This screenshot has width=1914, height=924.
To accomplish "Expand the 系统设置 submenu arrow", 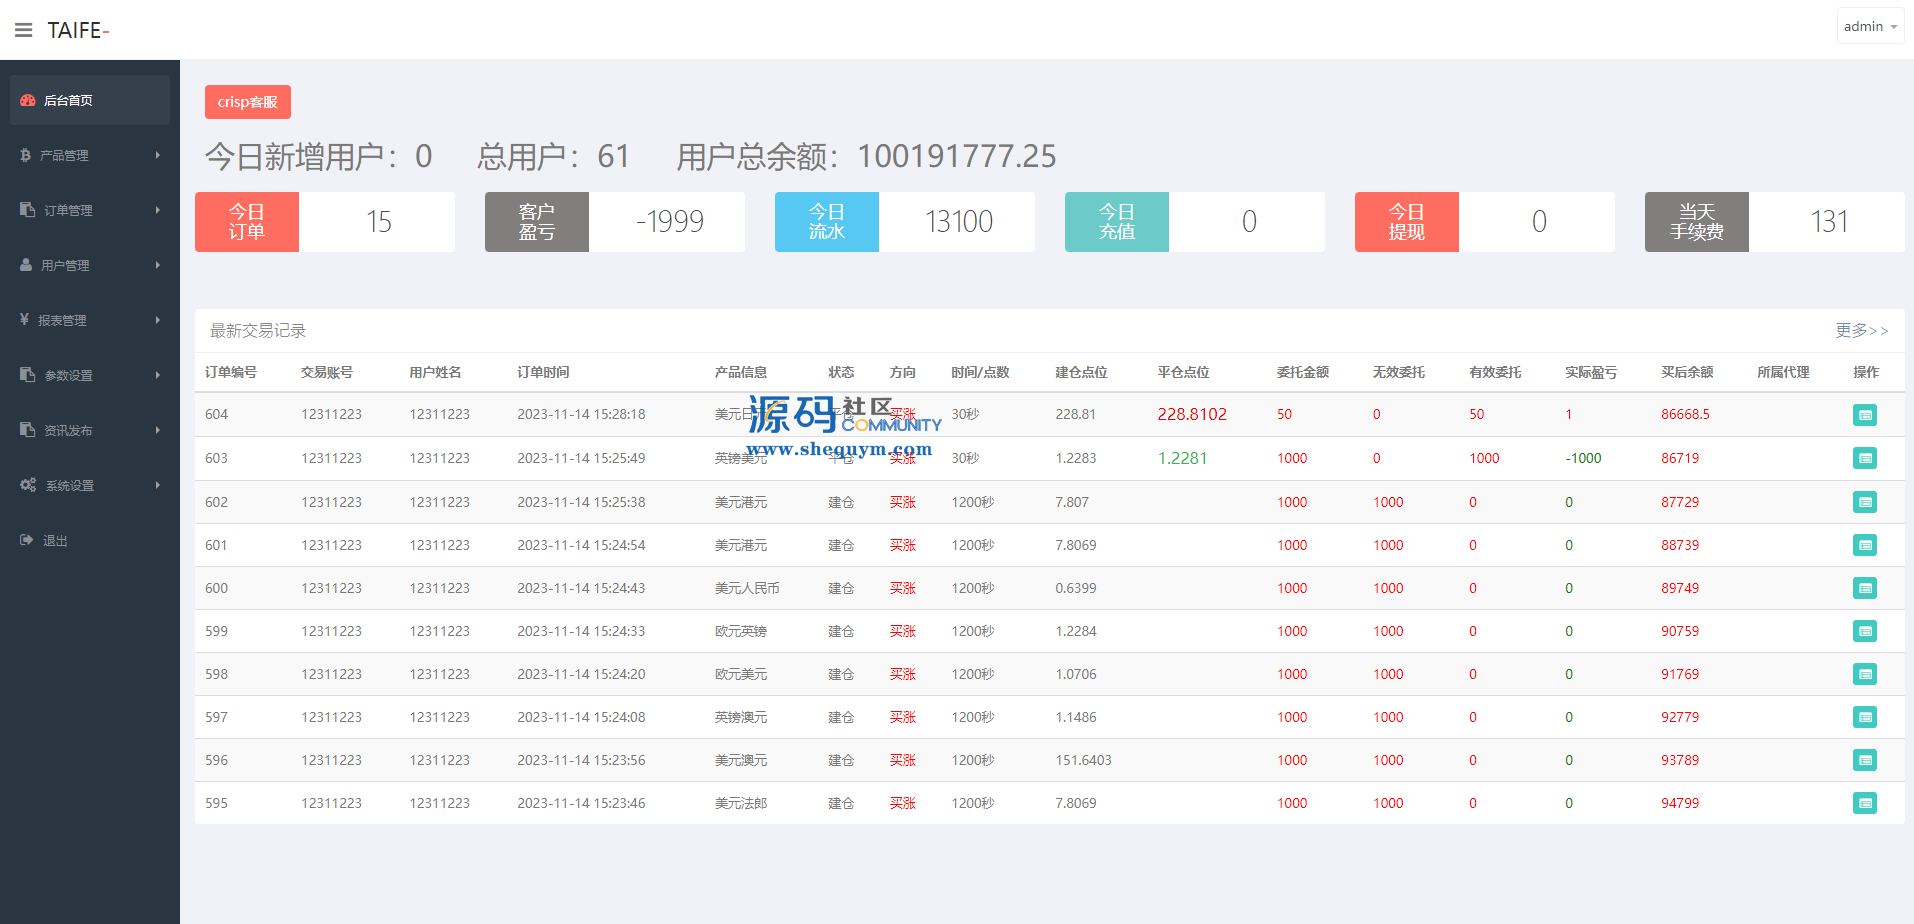I will [x=157, y=485].
